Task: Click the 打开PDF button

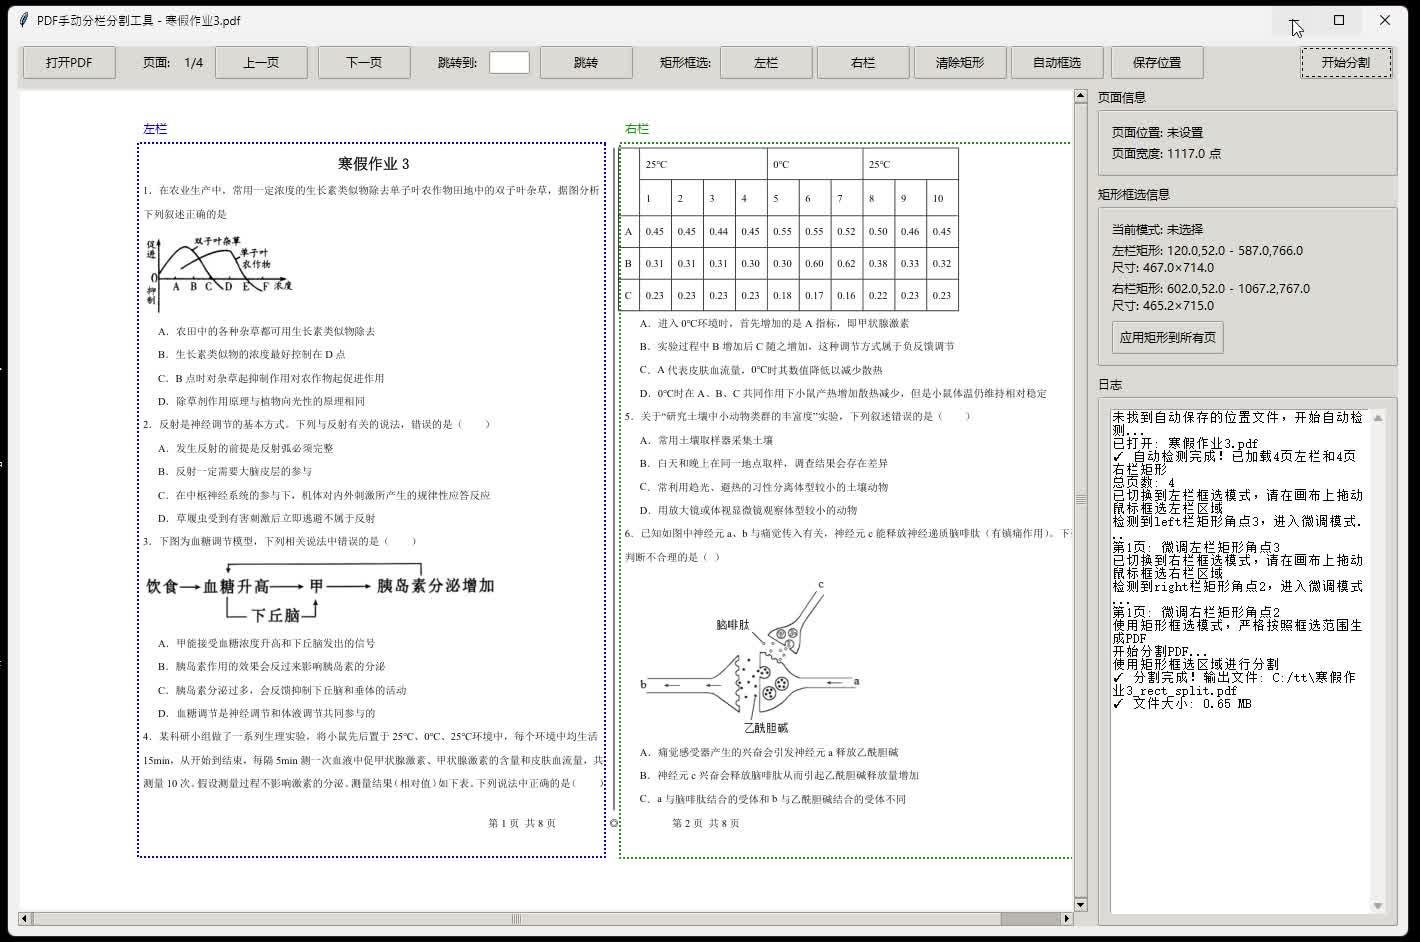Action: point(69,62)
